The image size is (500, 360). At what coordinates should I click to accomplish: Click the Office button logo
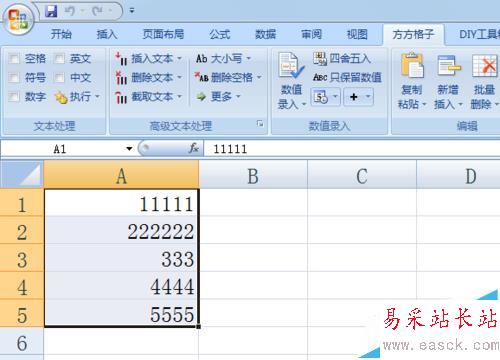coord(18,19)
